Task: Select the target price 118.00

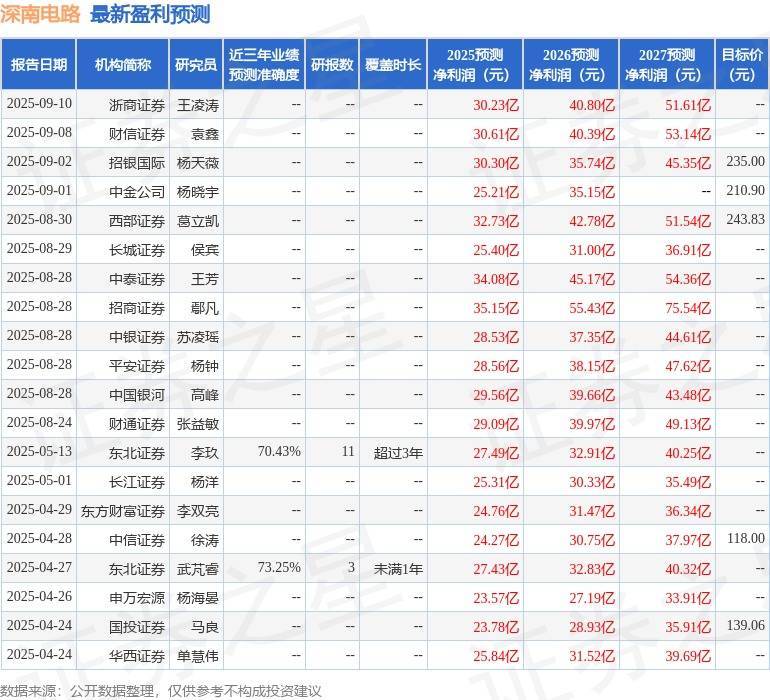Action: tap(745, 538)
